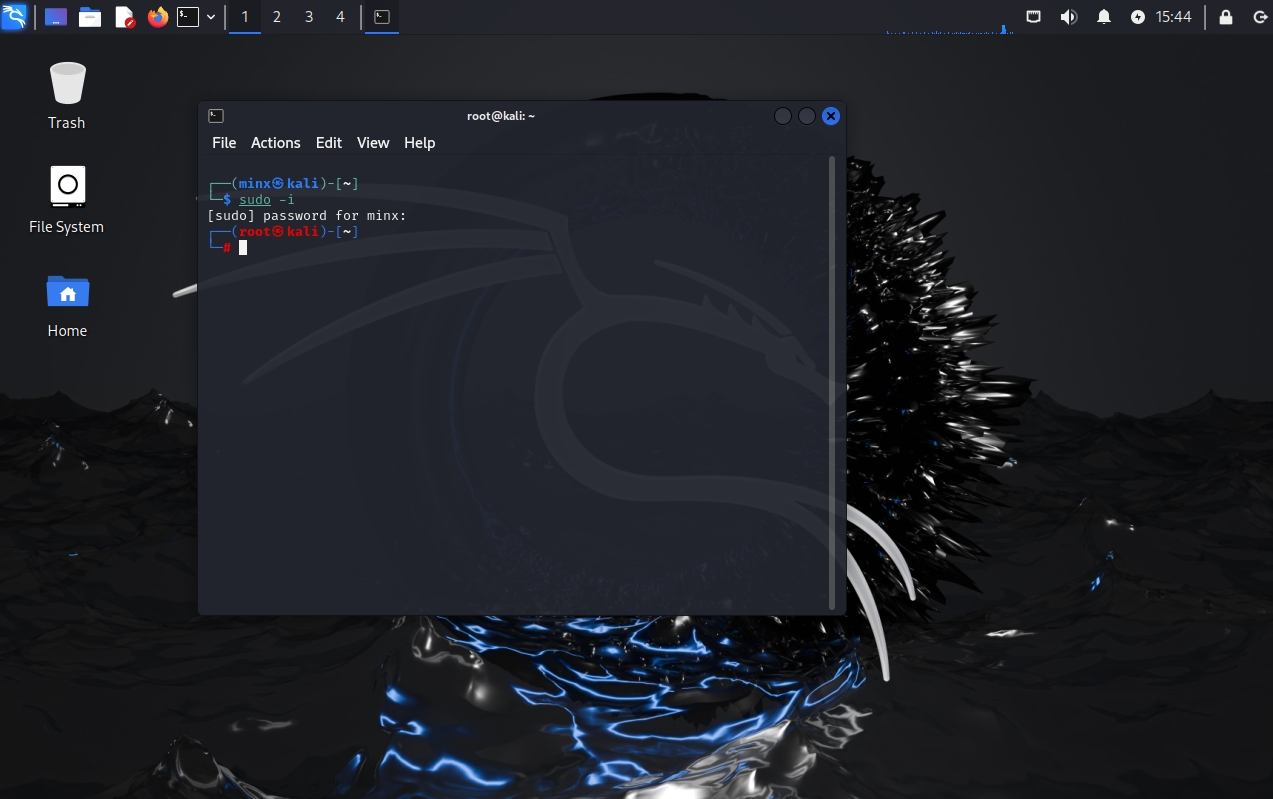Click the volume speaker icon
The height and width of the screenshot is (799, 1273).
(x=1068, y=17)
